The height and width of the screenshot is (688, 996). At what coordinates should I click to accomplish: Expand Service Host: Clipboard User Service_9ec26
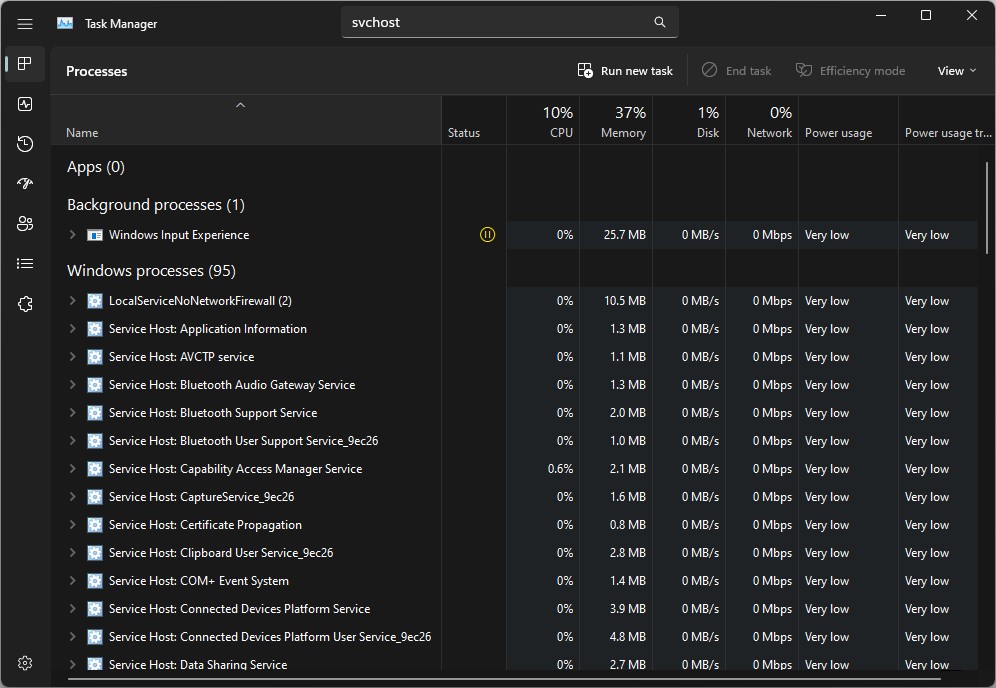coord(72,552)
